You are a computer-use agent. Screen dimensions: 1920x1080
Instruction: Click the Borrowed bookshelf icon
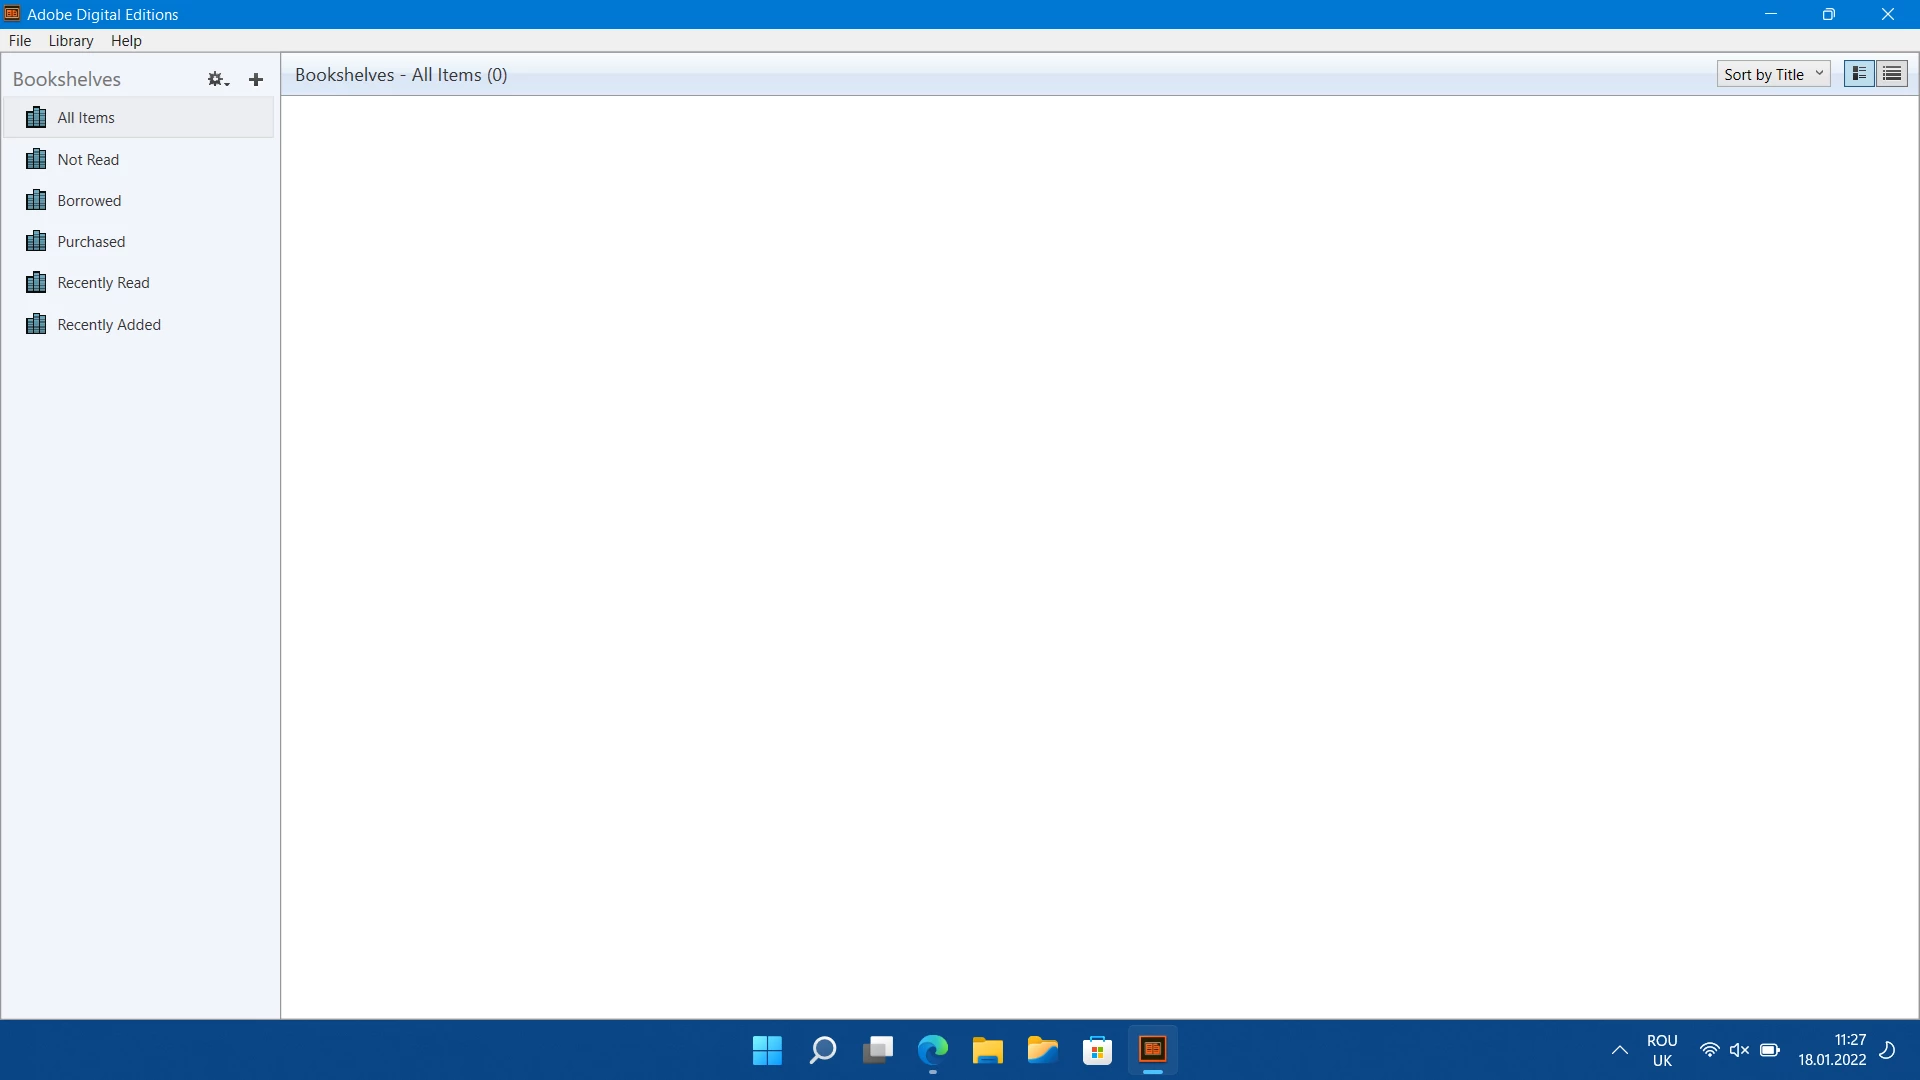[36, 200]
